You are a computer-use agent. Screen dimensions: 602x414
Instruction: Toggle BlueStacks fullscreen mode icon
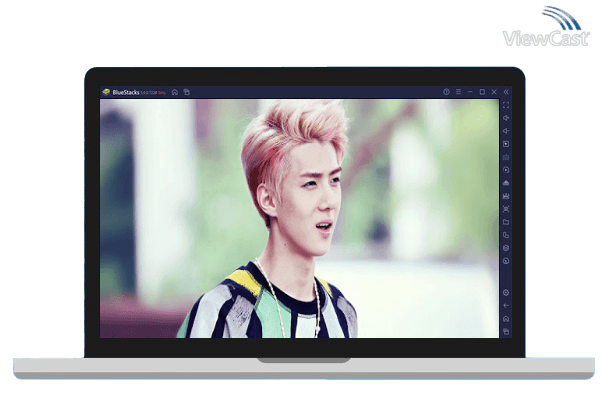tap(506, 105)
